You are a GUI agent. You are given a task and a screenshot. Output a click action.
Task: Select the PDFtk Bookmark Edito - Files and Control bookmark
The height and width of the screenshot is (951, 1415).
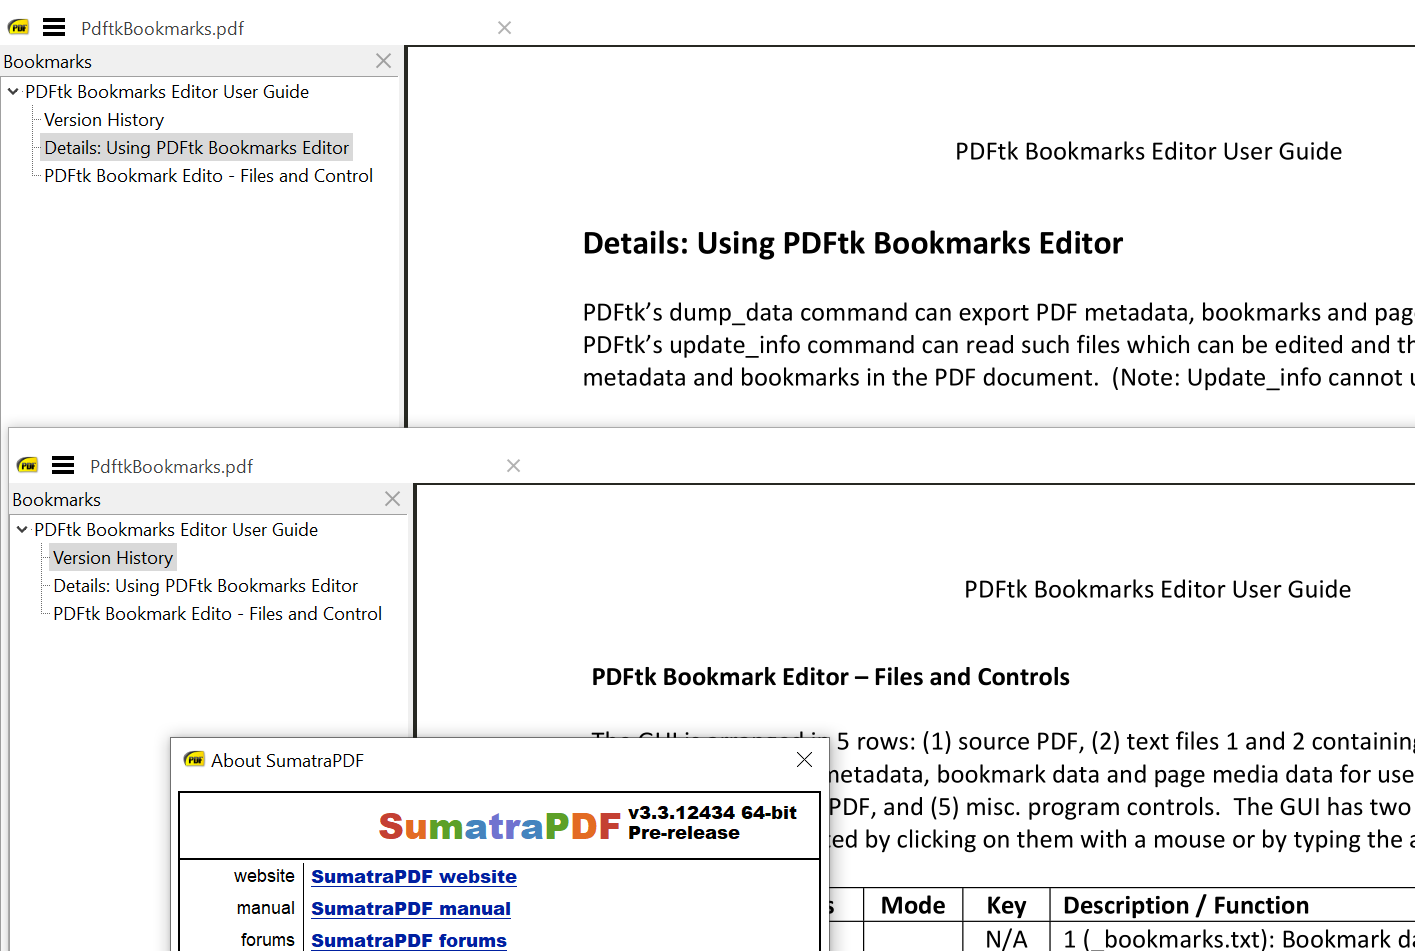pos(207,175)
